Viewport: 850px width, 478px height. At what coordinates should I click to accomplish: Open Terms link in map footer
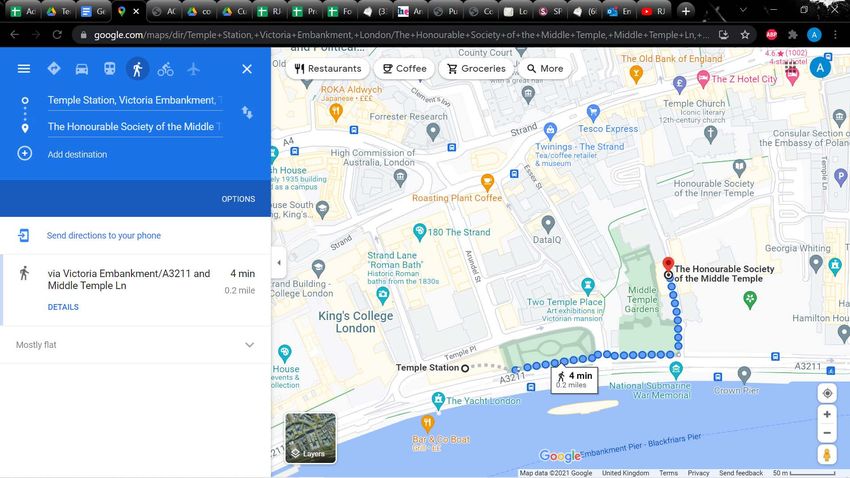(x=668, y=473)
